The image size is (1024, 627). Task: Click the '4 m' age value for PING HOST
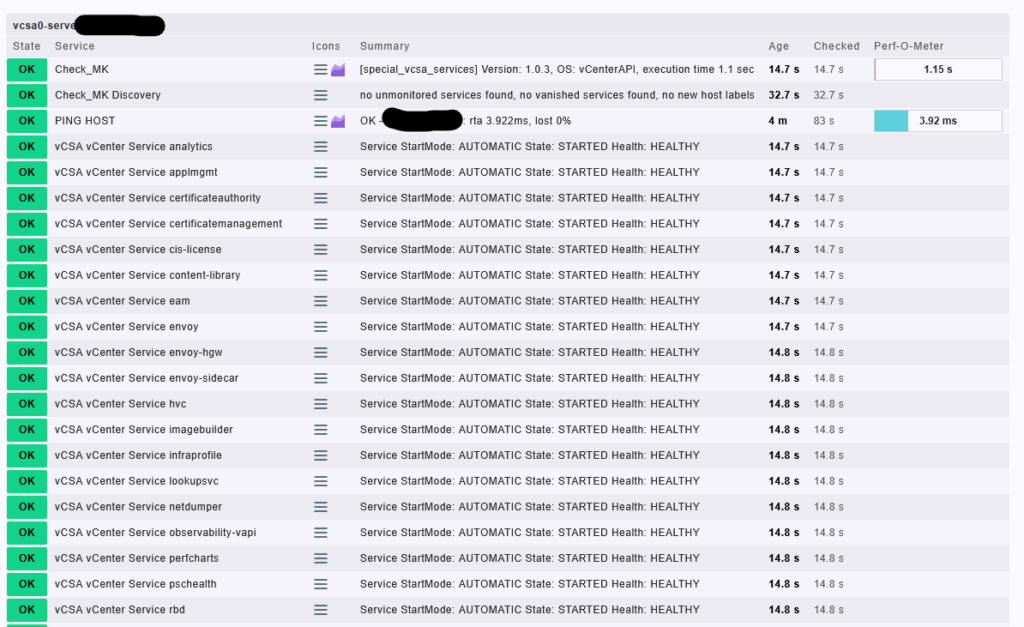[x=778, y=121]
